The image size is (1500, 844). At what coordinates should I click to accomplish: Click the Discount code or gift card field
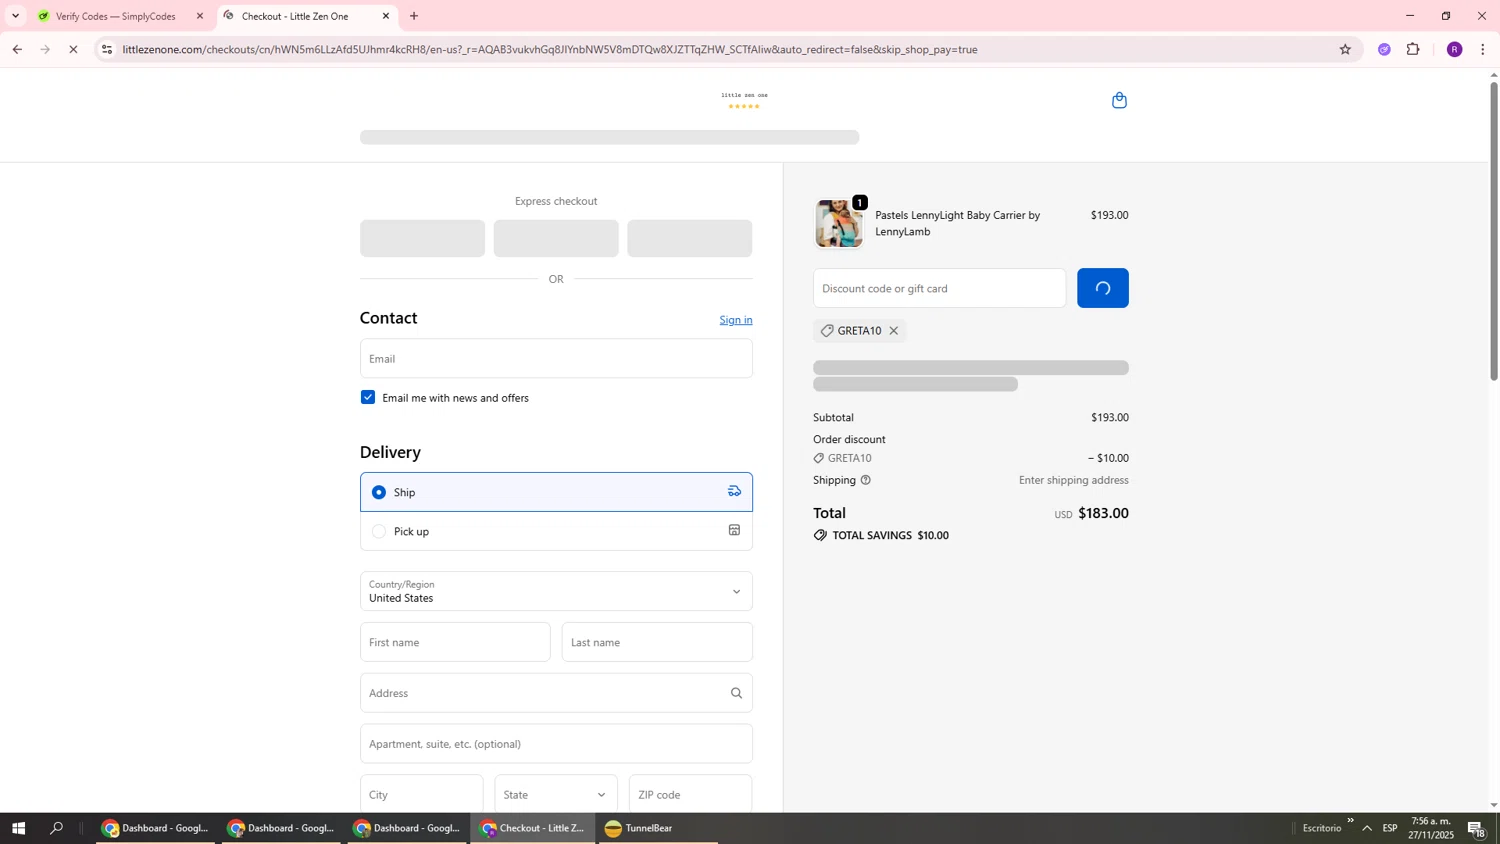[939, 288]
